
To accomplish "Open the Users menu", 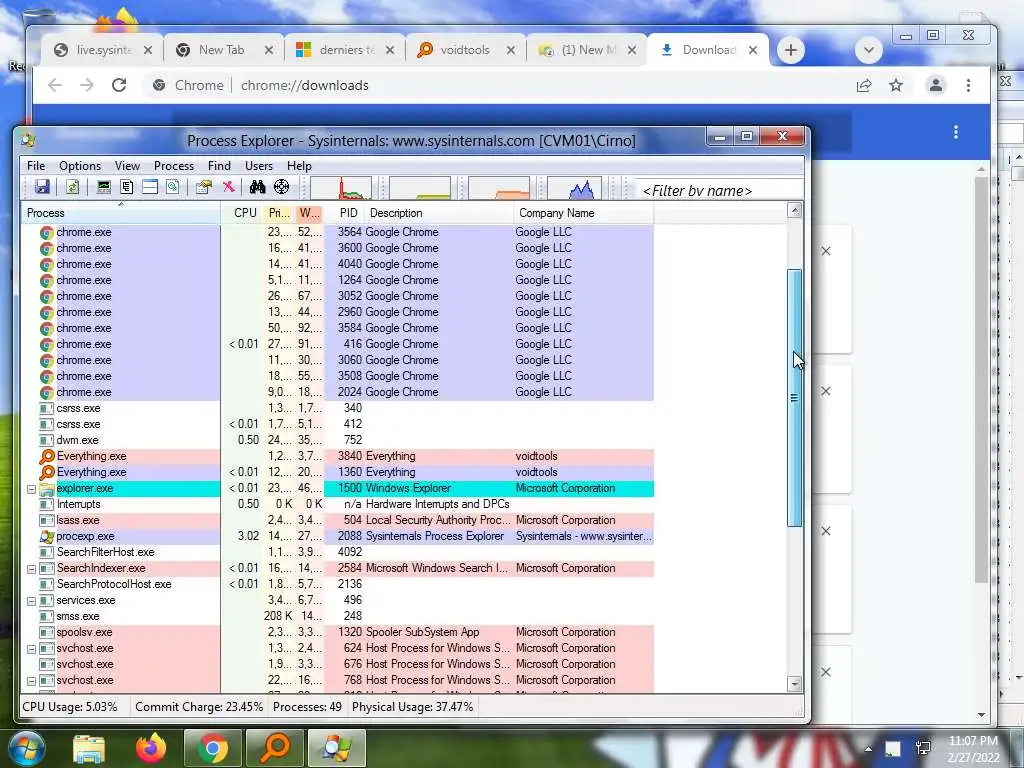I will point(259,166).
